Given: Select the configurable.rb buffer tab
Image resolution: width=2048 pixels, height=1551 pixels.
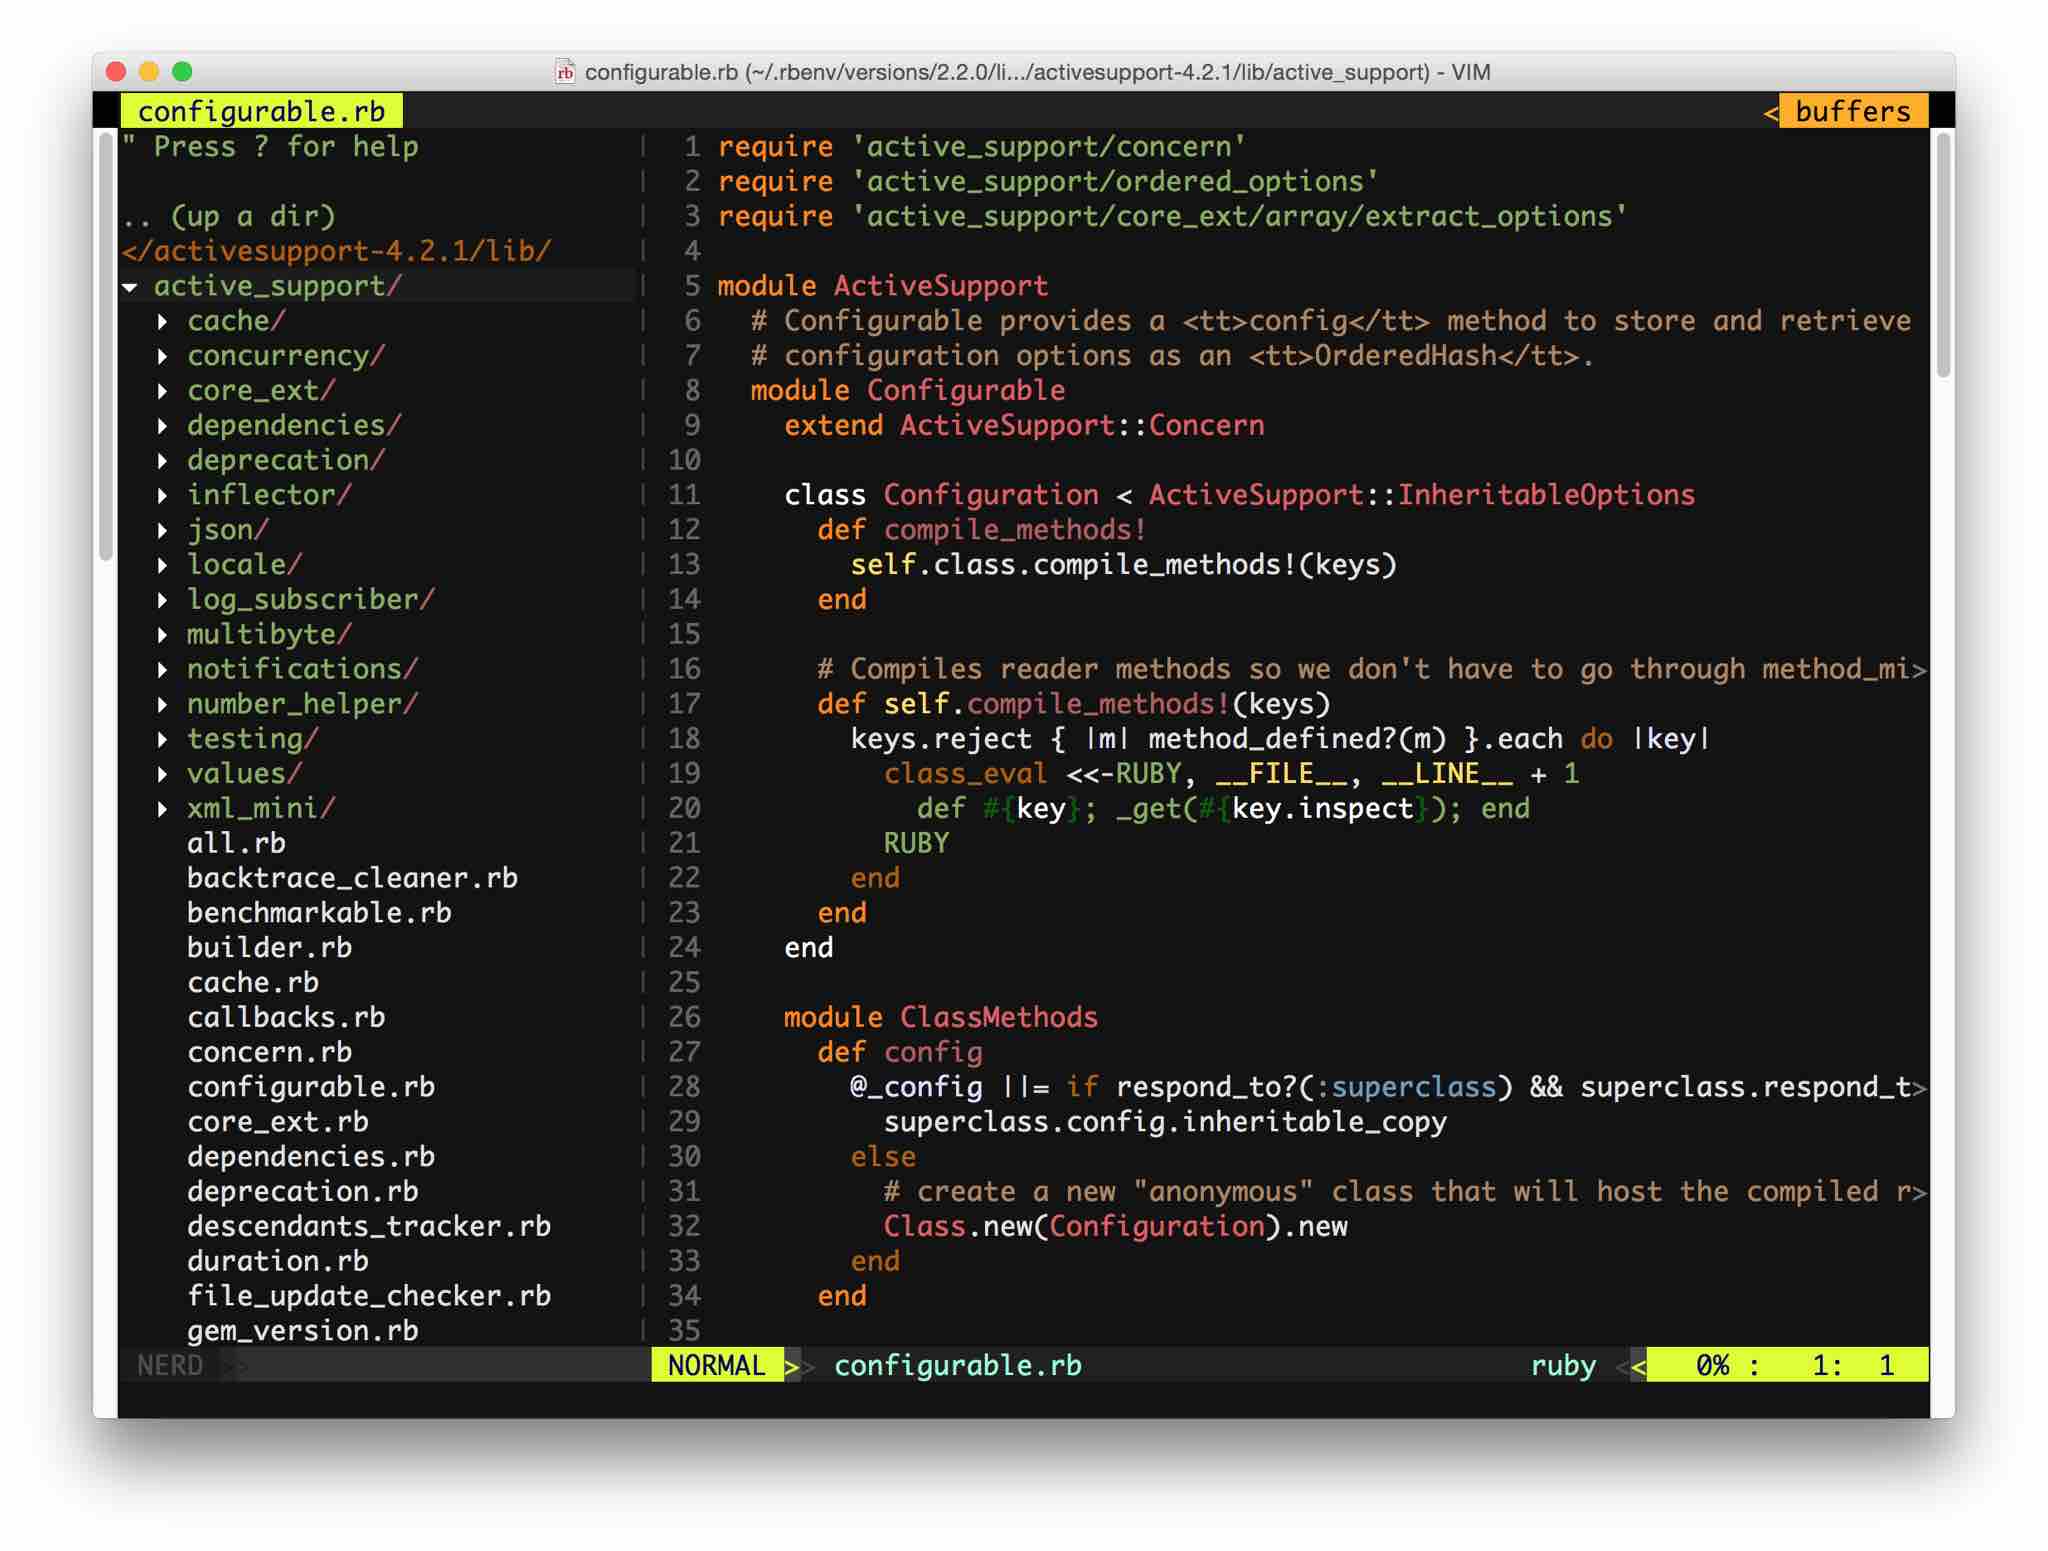Looking at the screenshot, I should 261,111.
